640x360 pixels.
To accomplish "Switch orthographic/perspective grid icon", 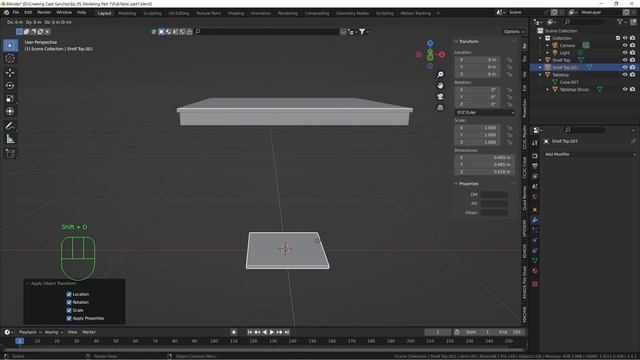I will [440, 107].
